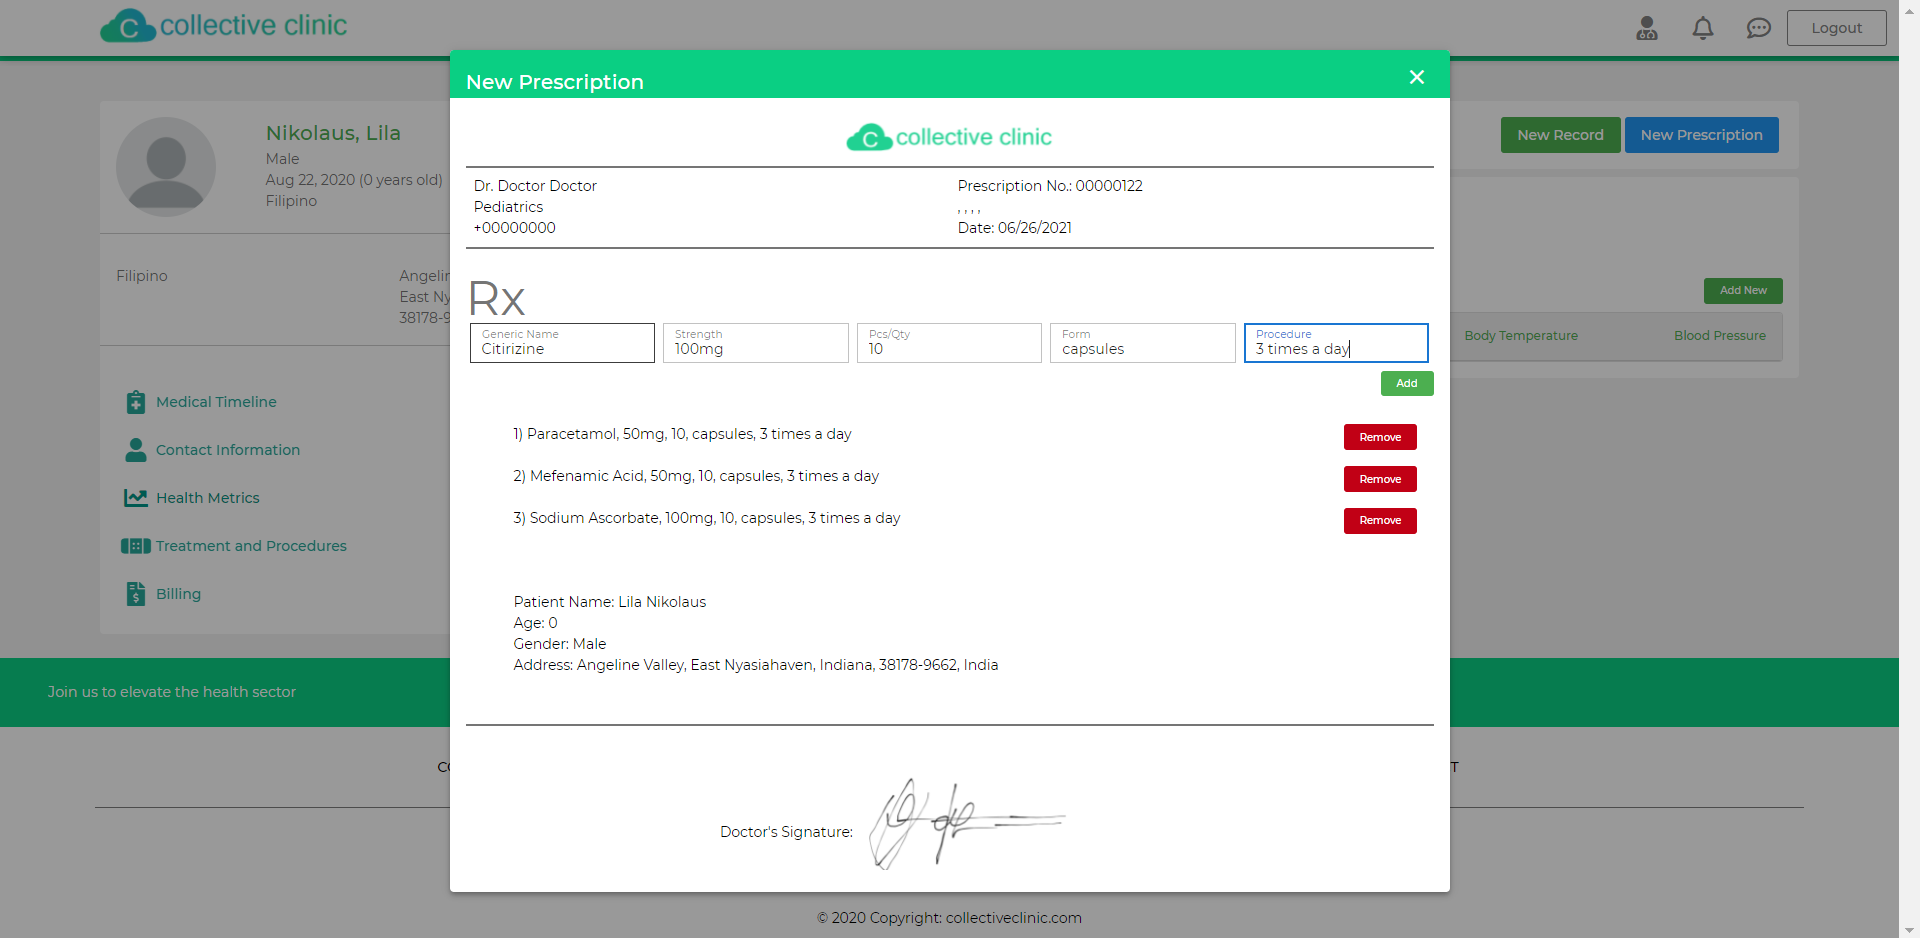
Task: Open Treatment and Procedures section
Action: point(251,546)
